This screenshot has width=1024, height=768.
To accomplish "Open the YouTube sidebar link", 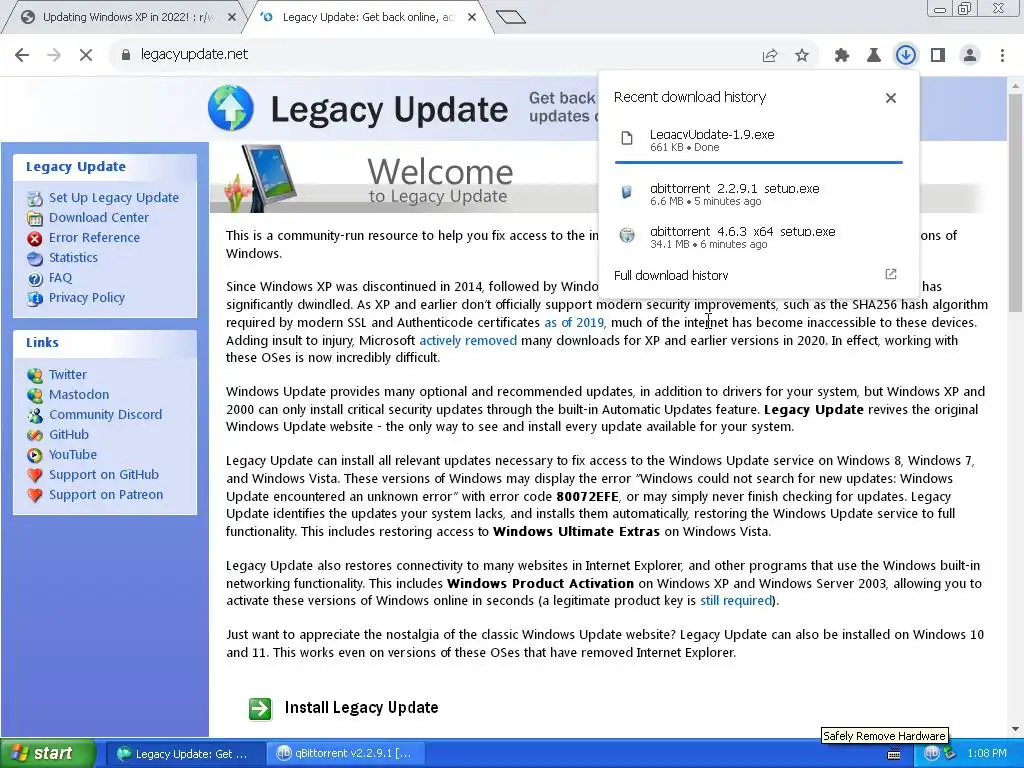I will click(72, 455).
